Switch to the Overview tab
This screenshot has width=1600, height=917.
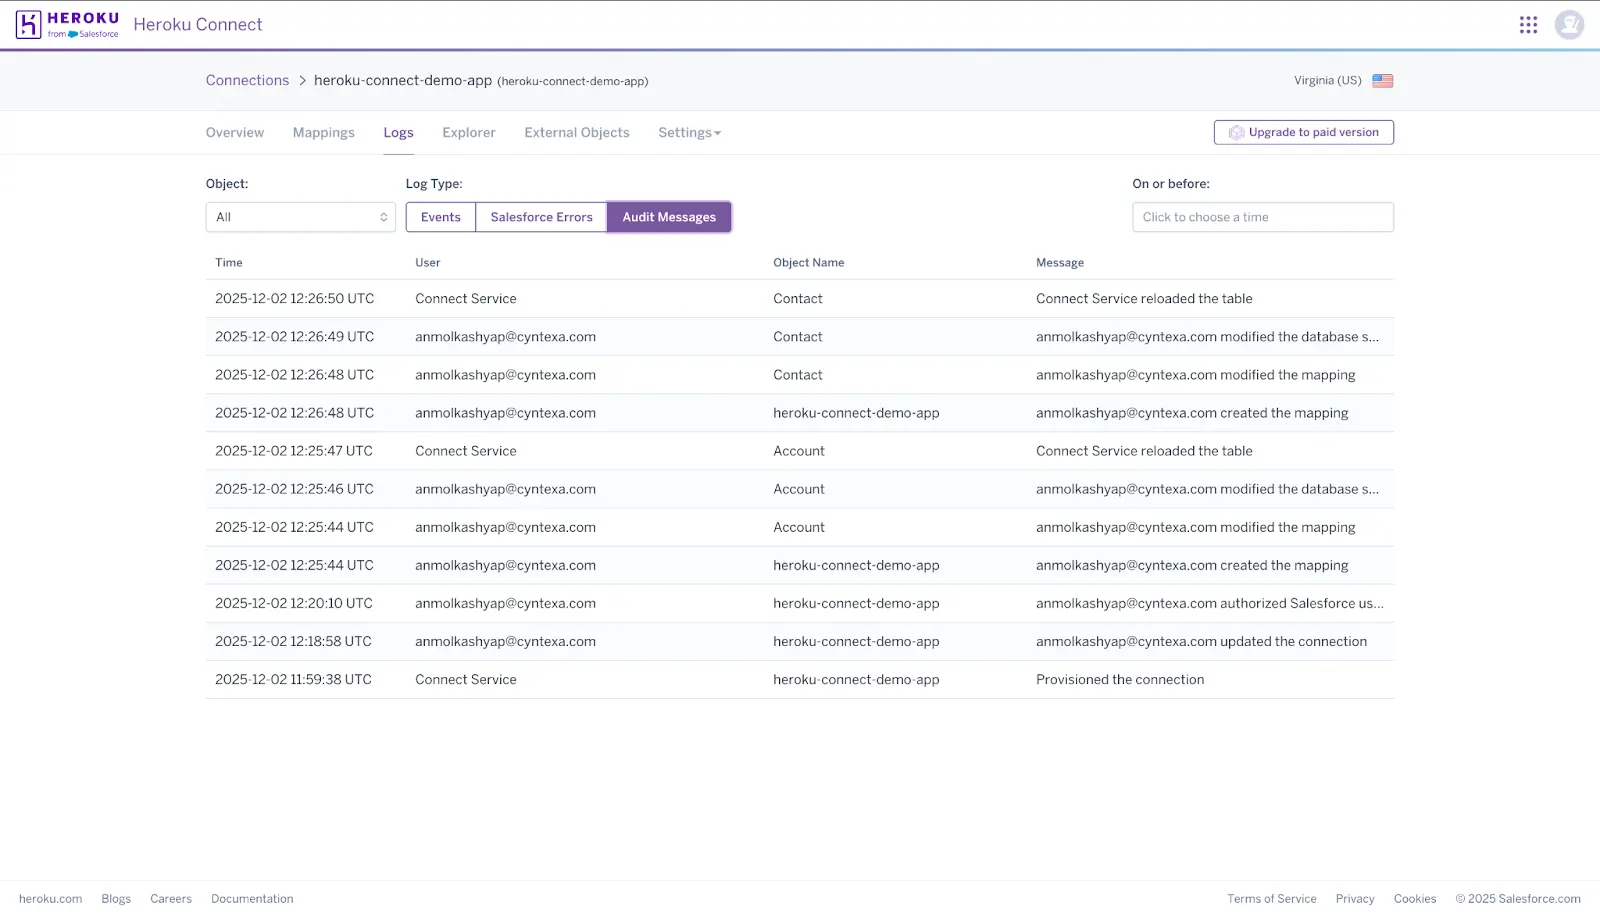pyautogui.click(x=234, y=132)
